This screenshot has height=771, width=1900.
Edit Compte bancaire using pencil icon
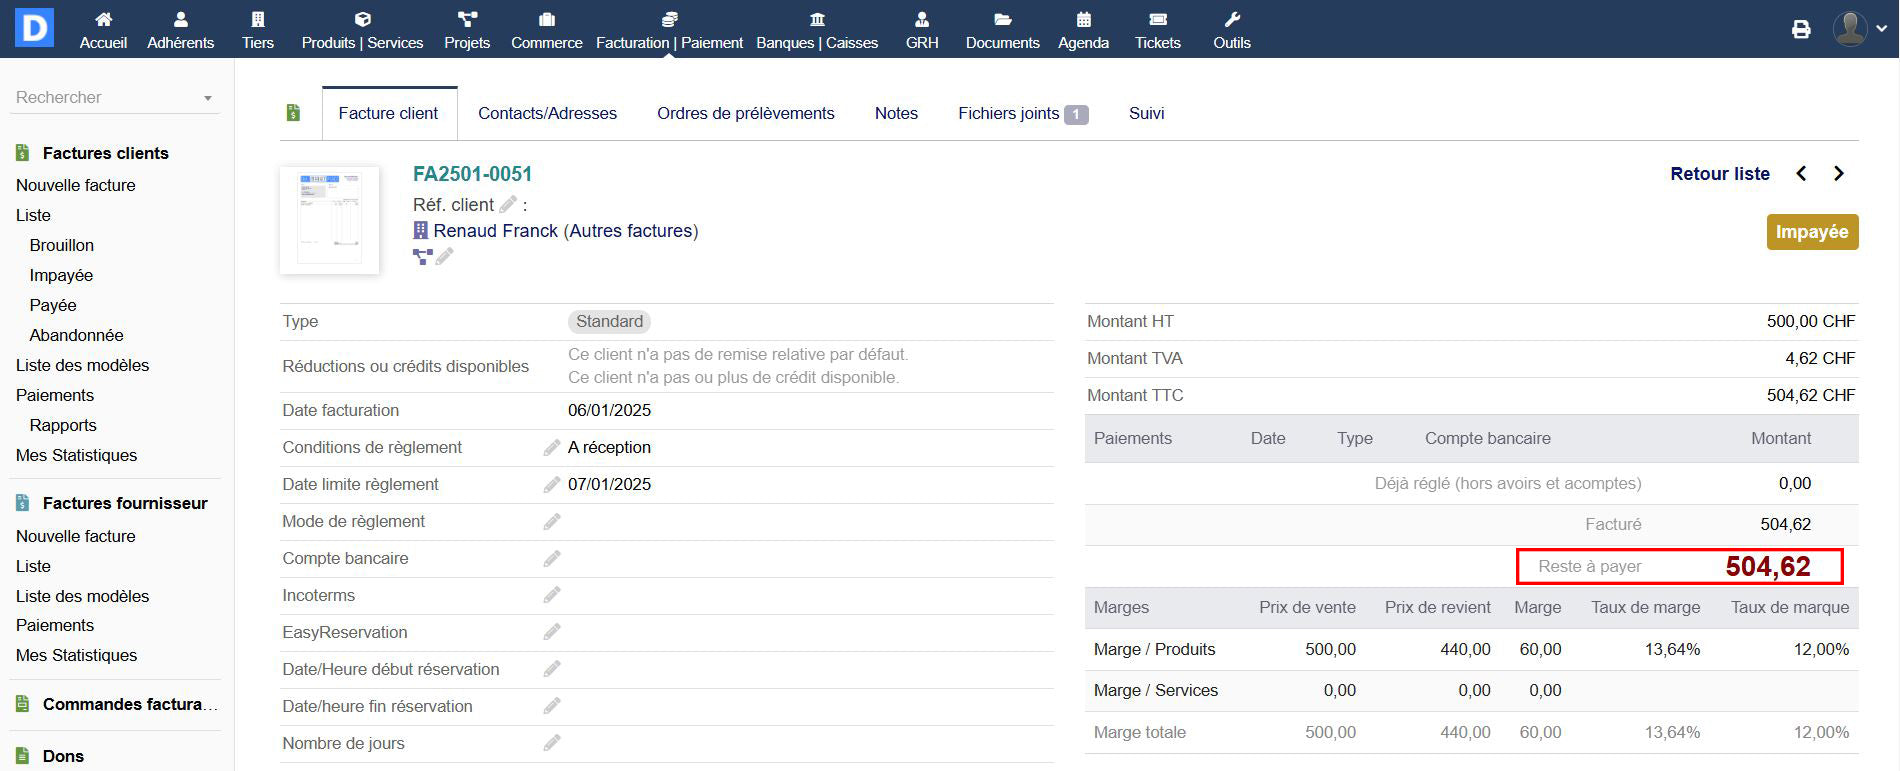pyautogui.click(x=551, y=559)
